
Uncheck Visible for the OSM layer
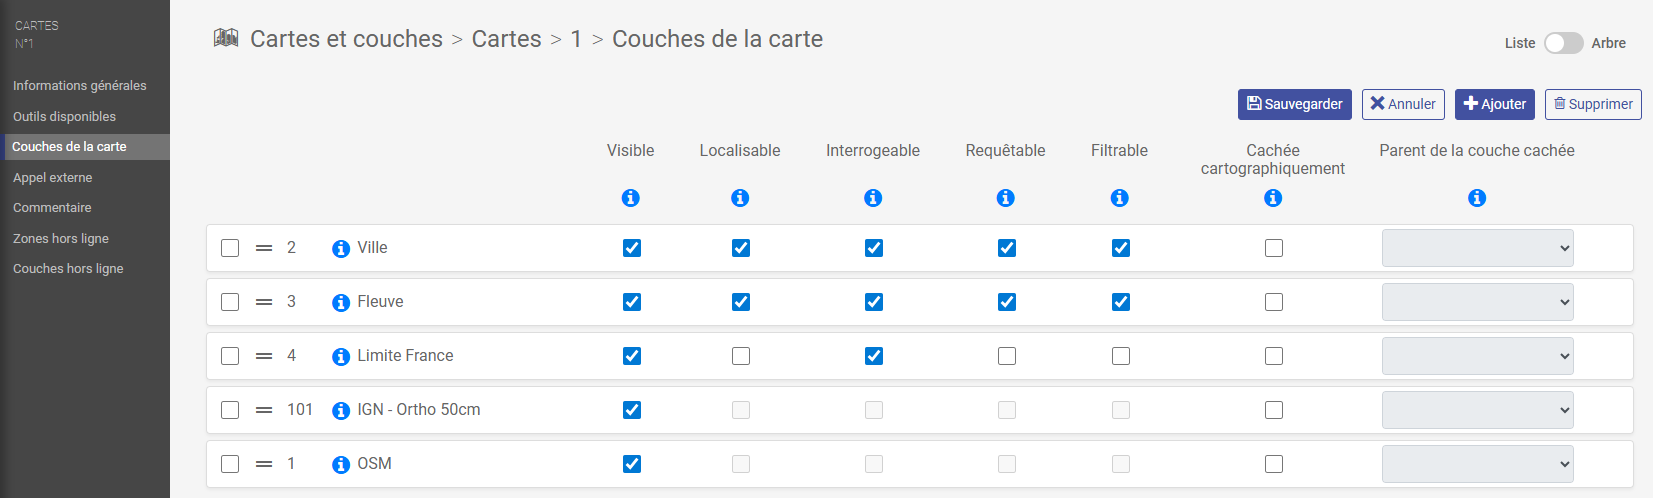point(632,464)
